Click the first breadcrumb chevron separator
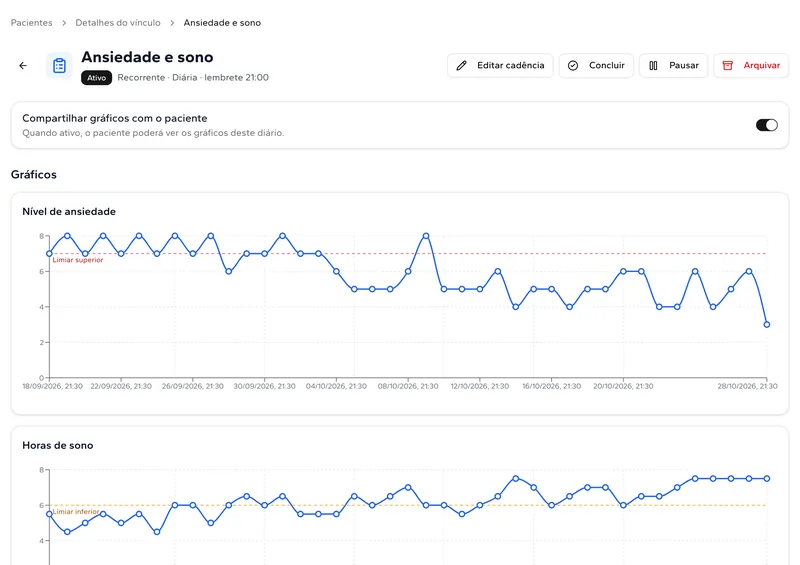 coord(64,23)
